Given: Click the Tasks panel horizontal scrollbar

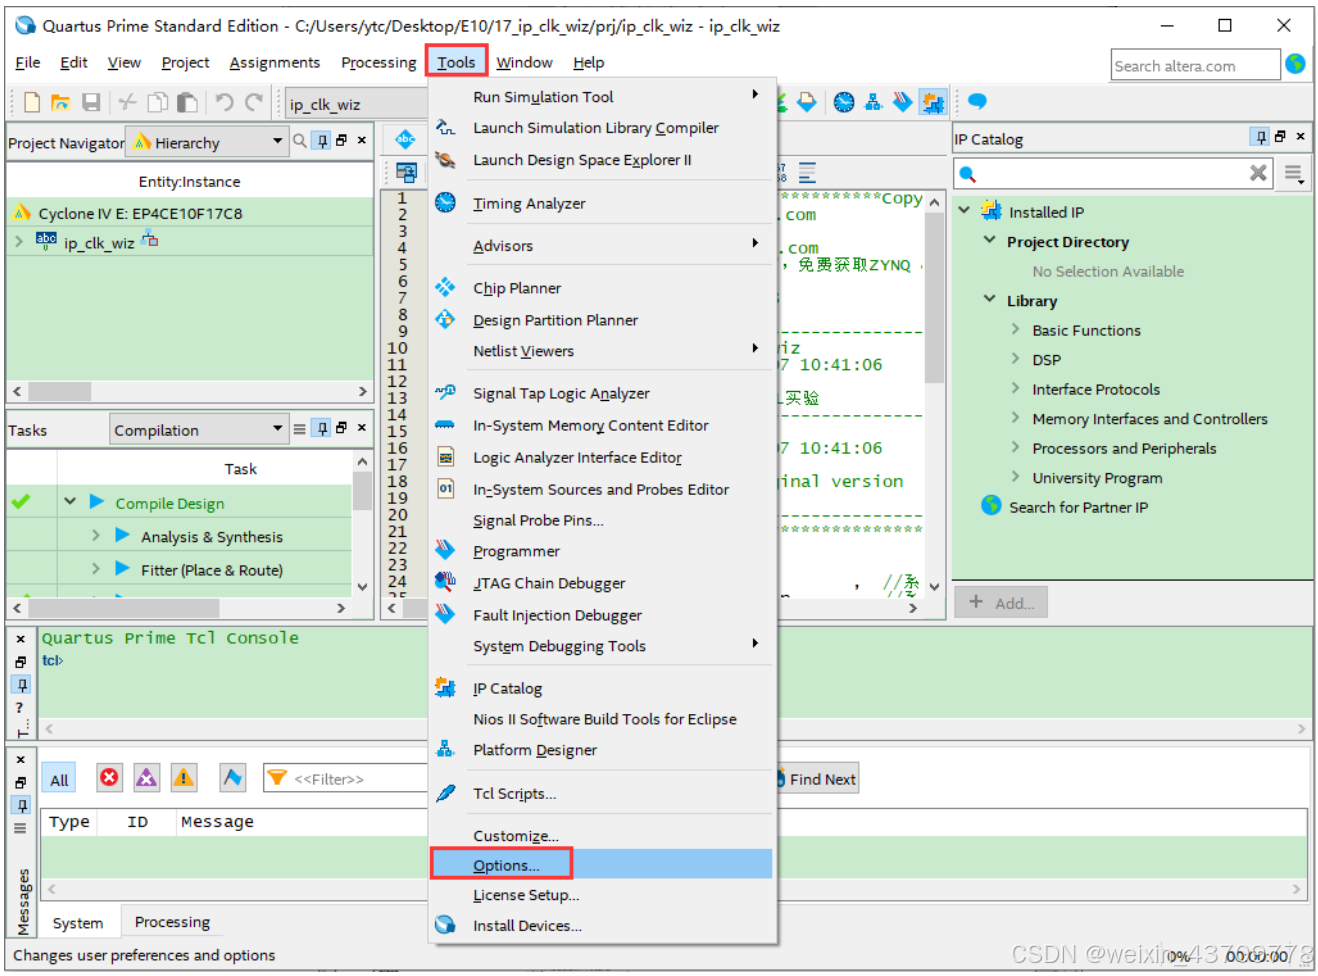Looking at the screenshot, I should (181, 607).
